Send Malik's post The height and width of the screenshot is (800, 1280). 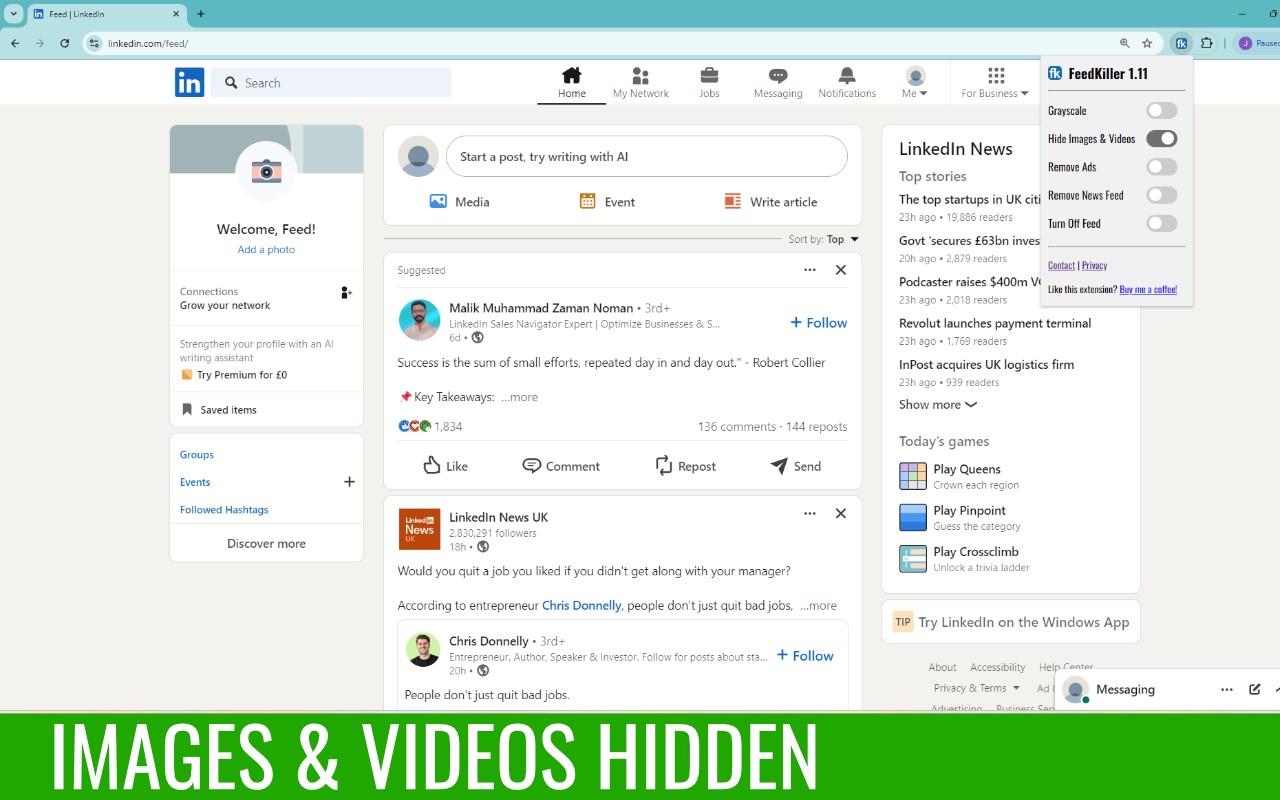[x=795, y=466]
